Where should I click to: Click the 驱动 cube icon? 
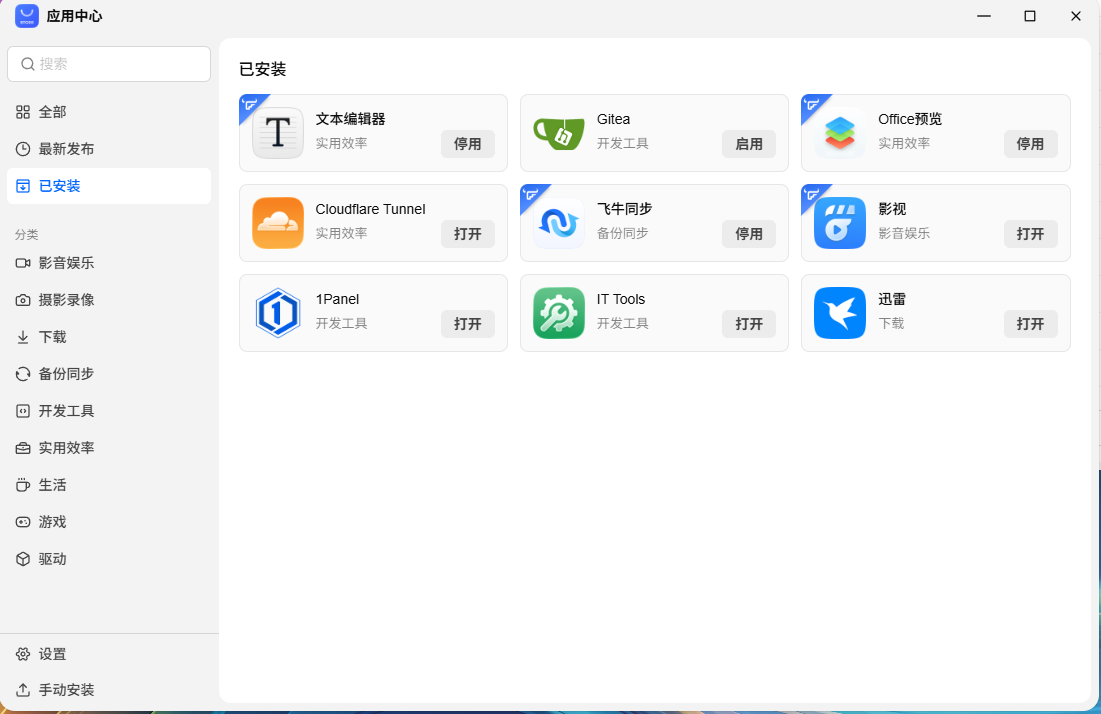click(23, 559)
